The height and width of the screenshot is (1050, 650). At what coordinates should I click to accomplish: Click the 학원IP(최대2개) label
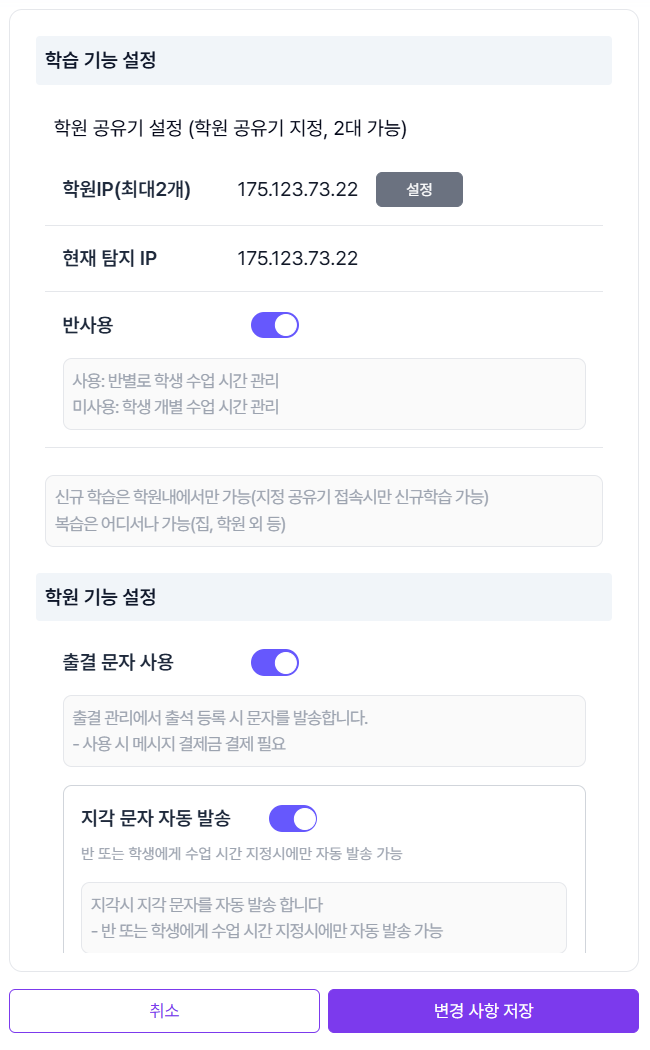tap(125, 189)
